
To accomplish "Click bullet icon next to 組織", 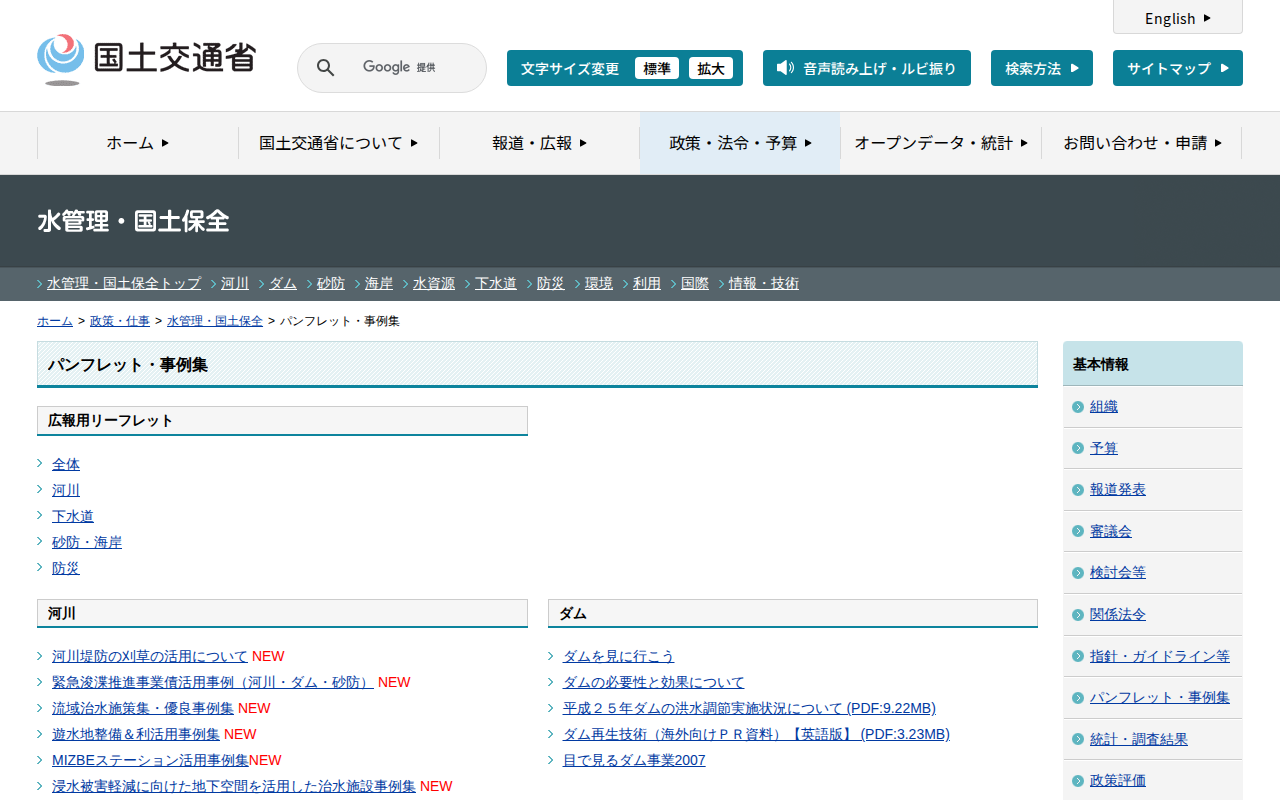I will coord(1078,407).
